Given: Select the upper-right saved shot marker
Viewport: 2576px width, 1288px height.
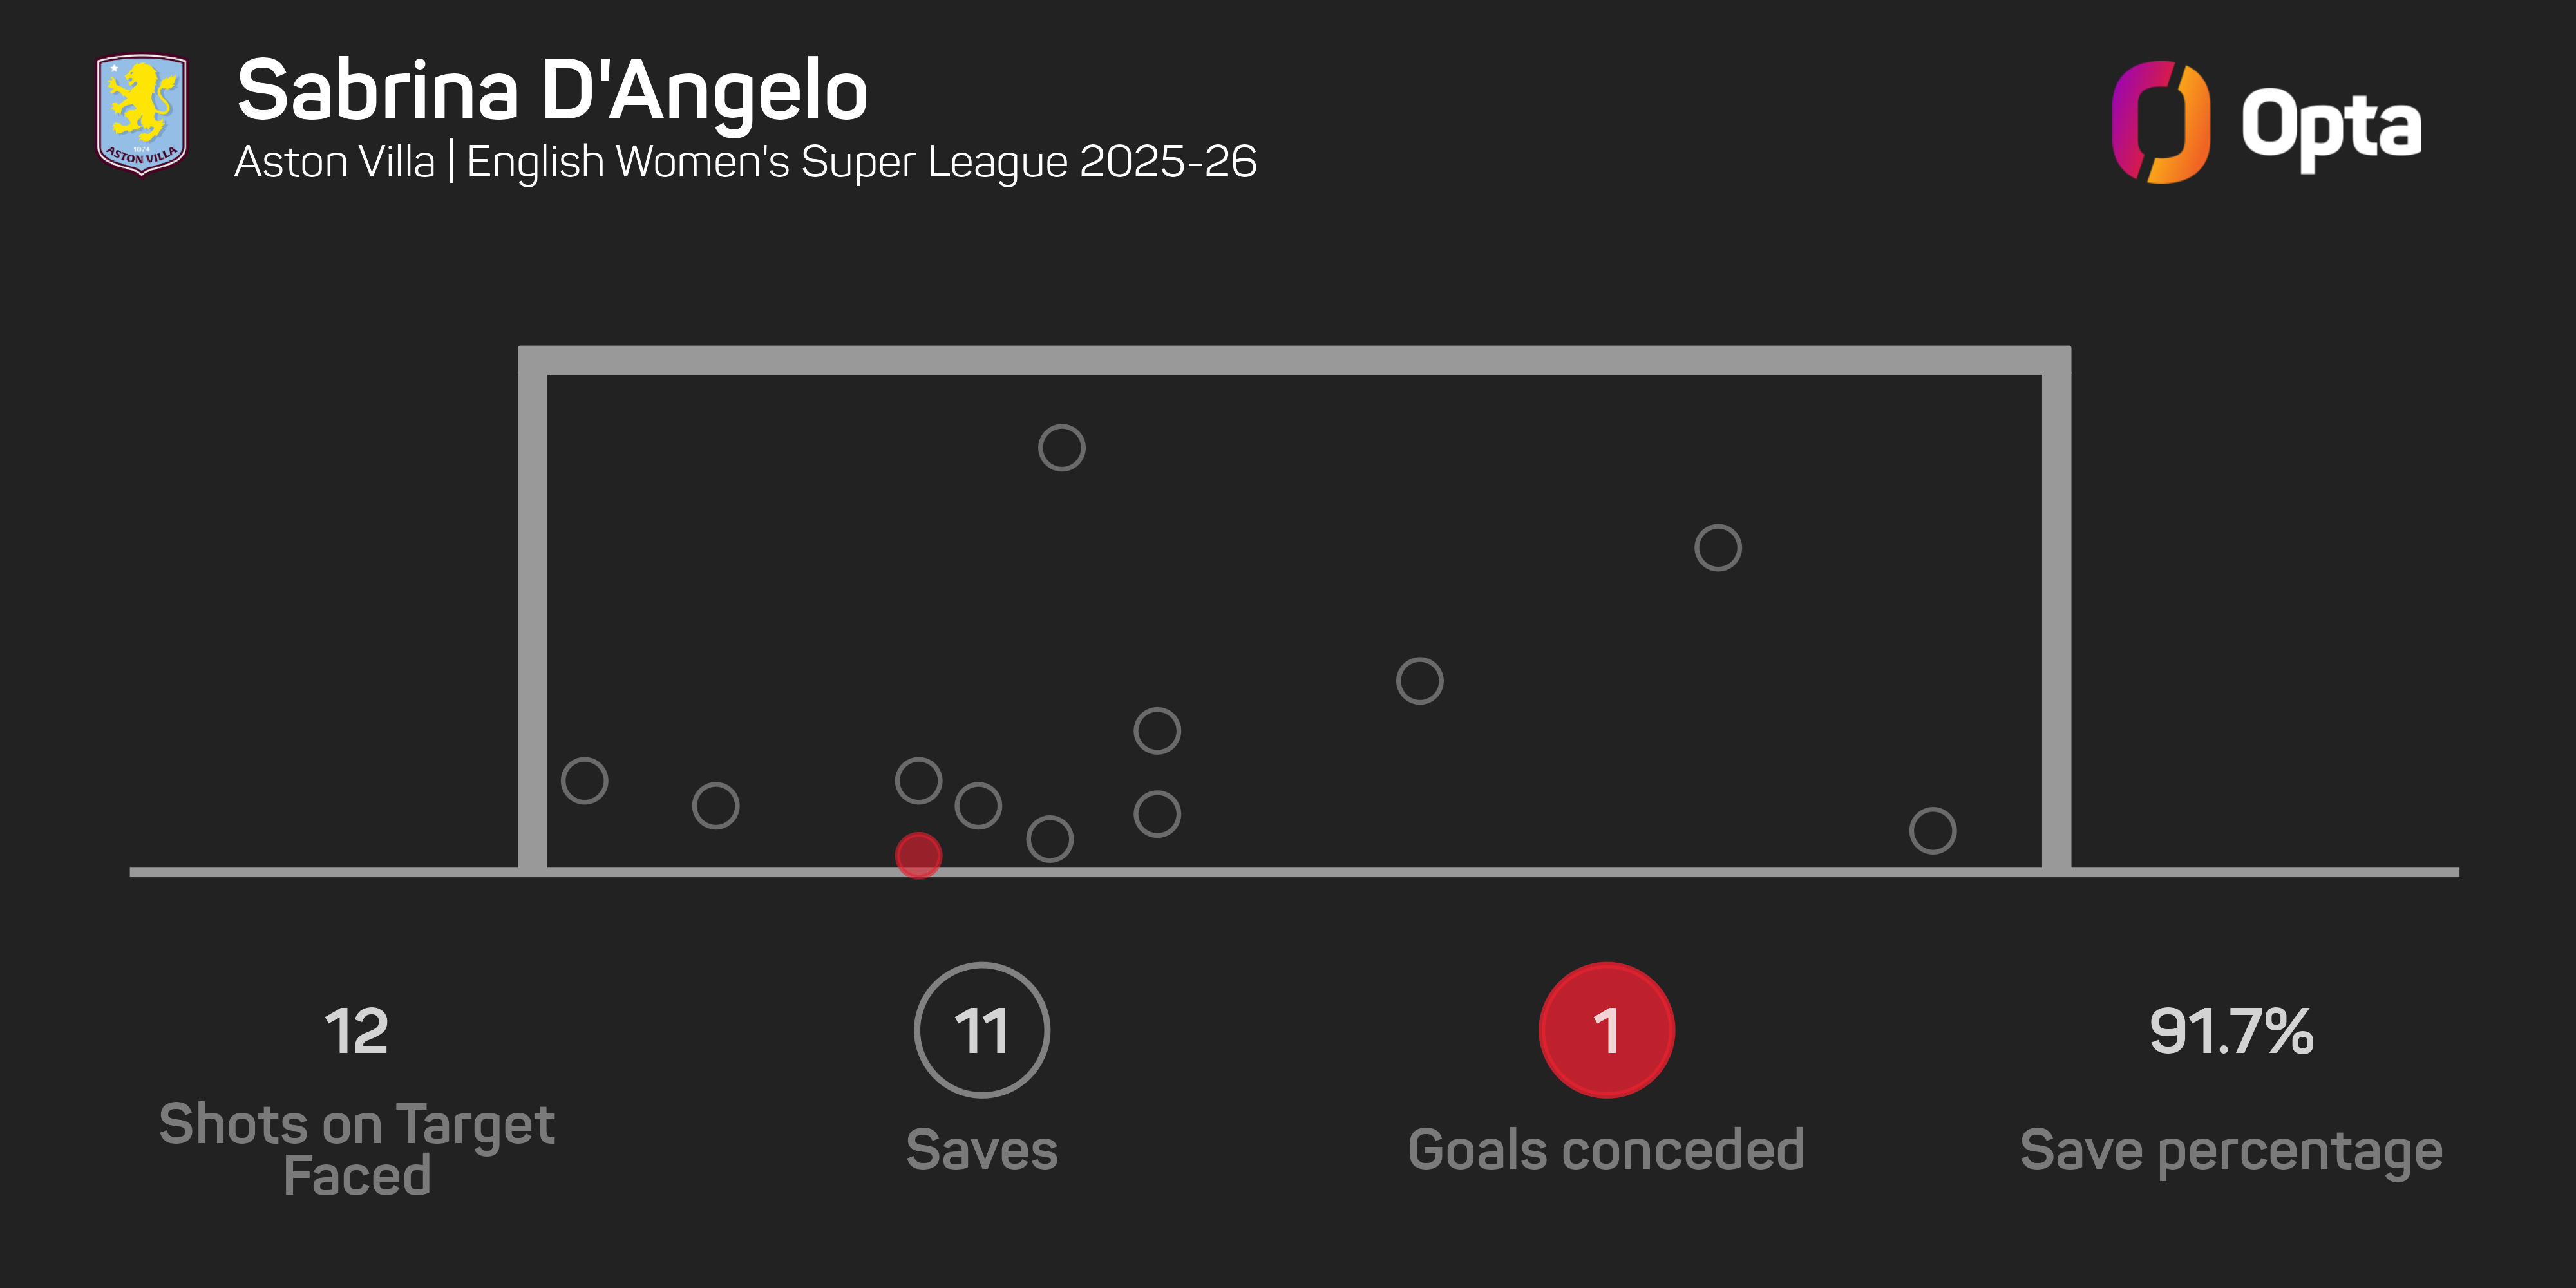Looking at the screenshot, I should pos(1717,548).
